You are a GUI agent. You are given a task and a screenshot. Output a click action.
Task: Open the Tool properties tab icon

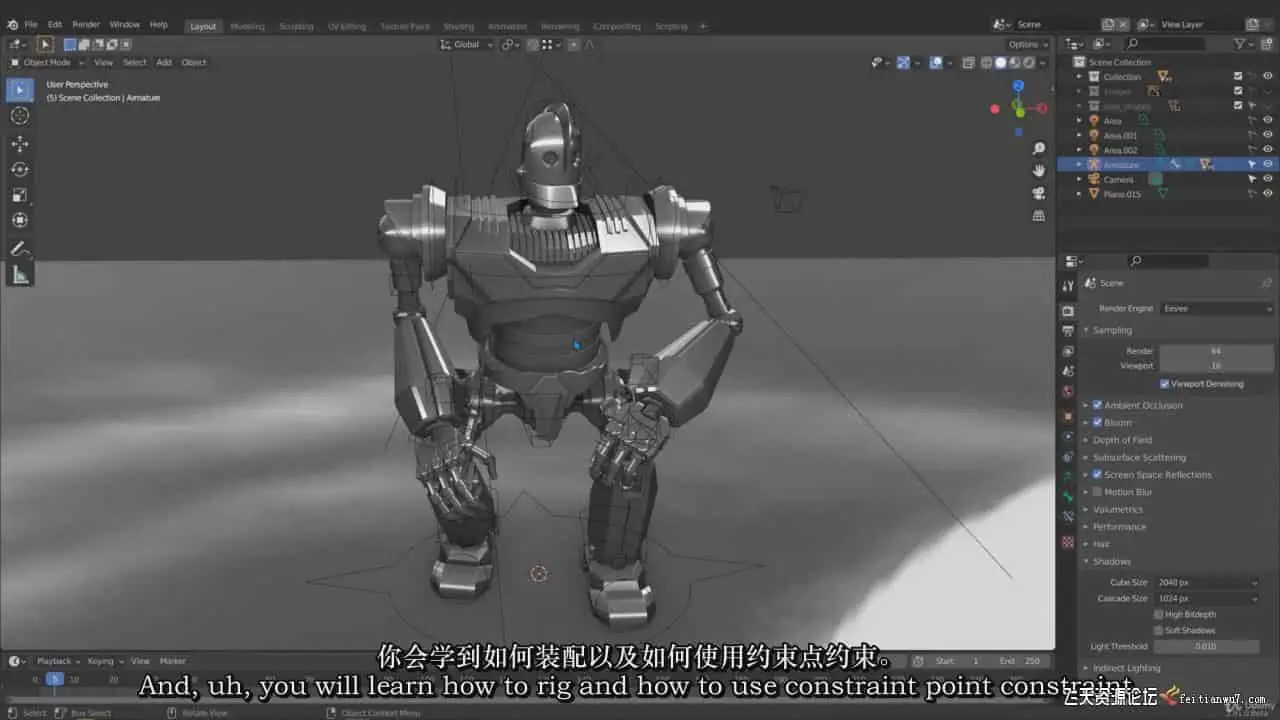[1068, 285]
